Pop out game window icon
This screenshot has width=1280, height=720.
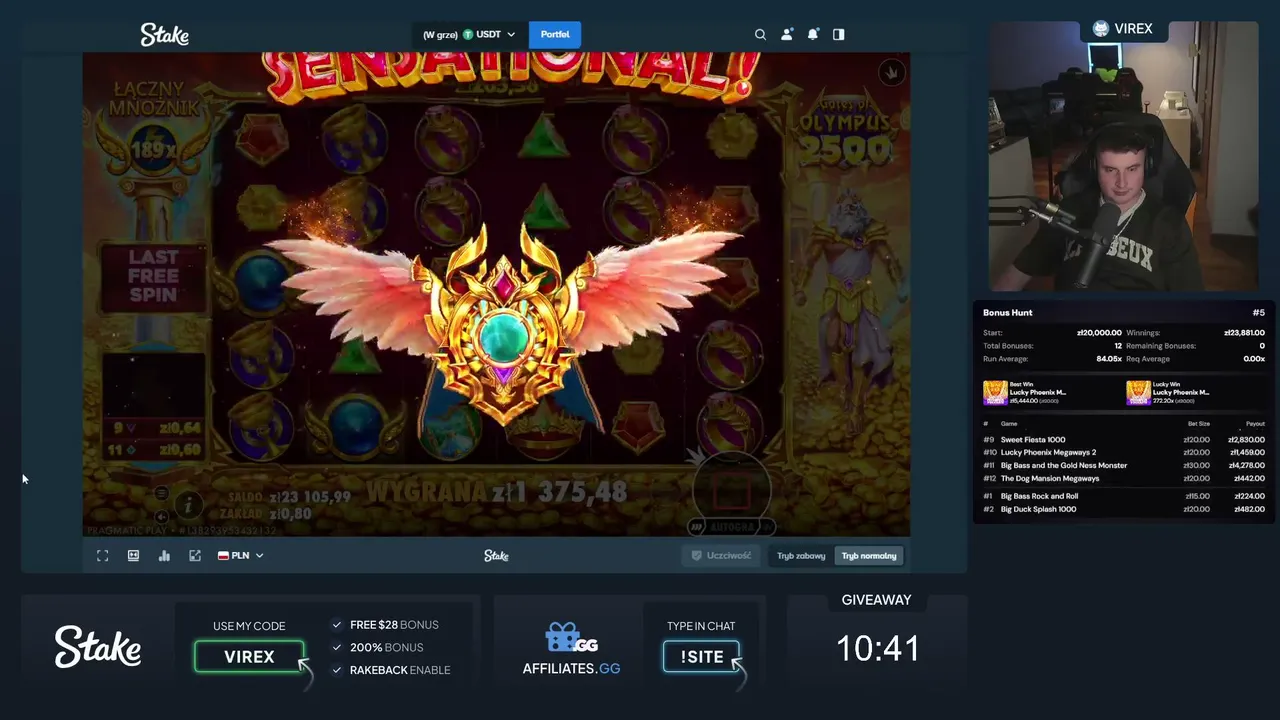(195, 555)
